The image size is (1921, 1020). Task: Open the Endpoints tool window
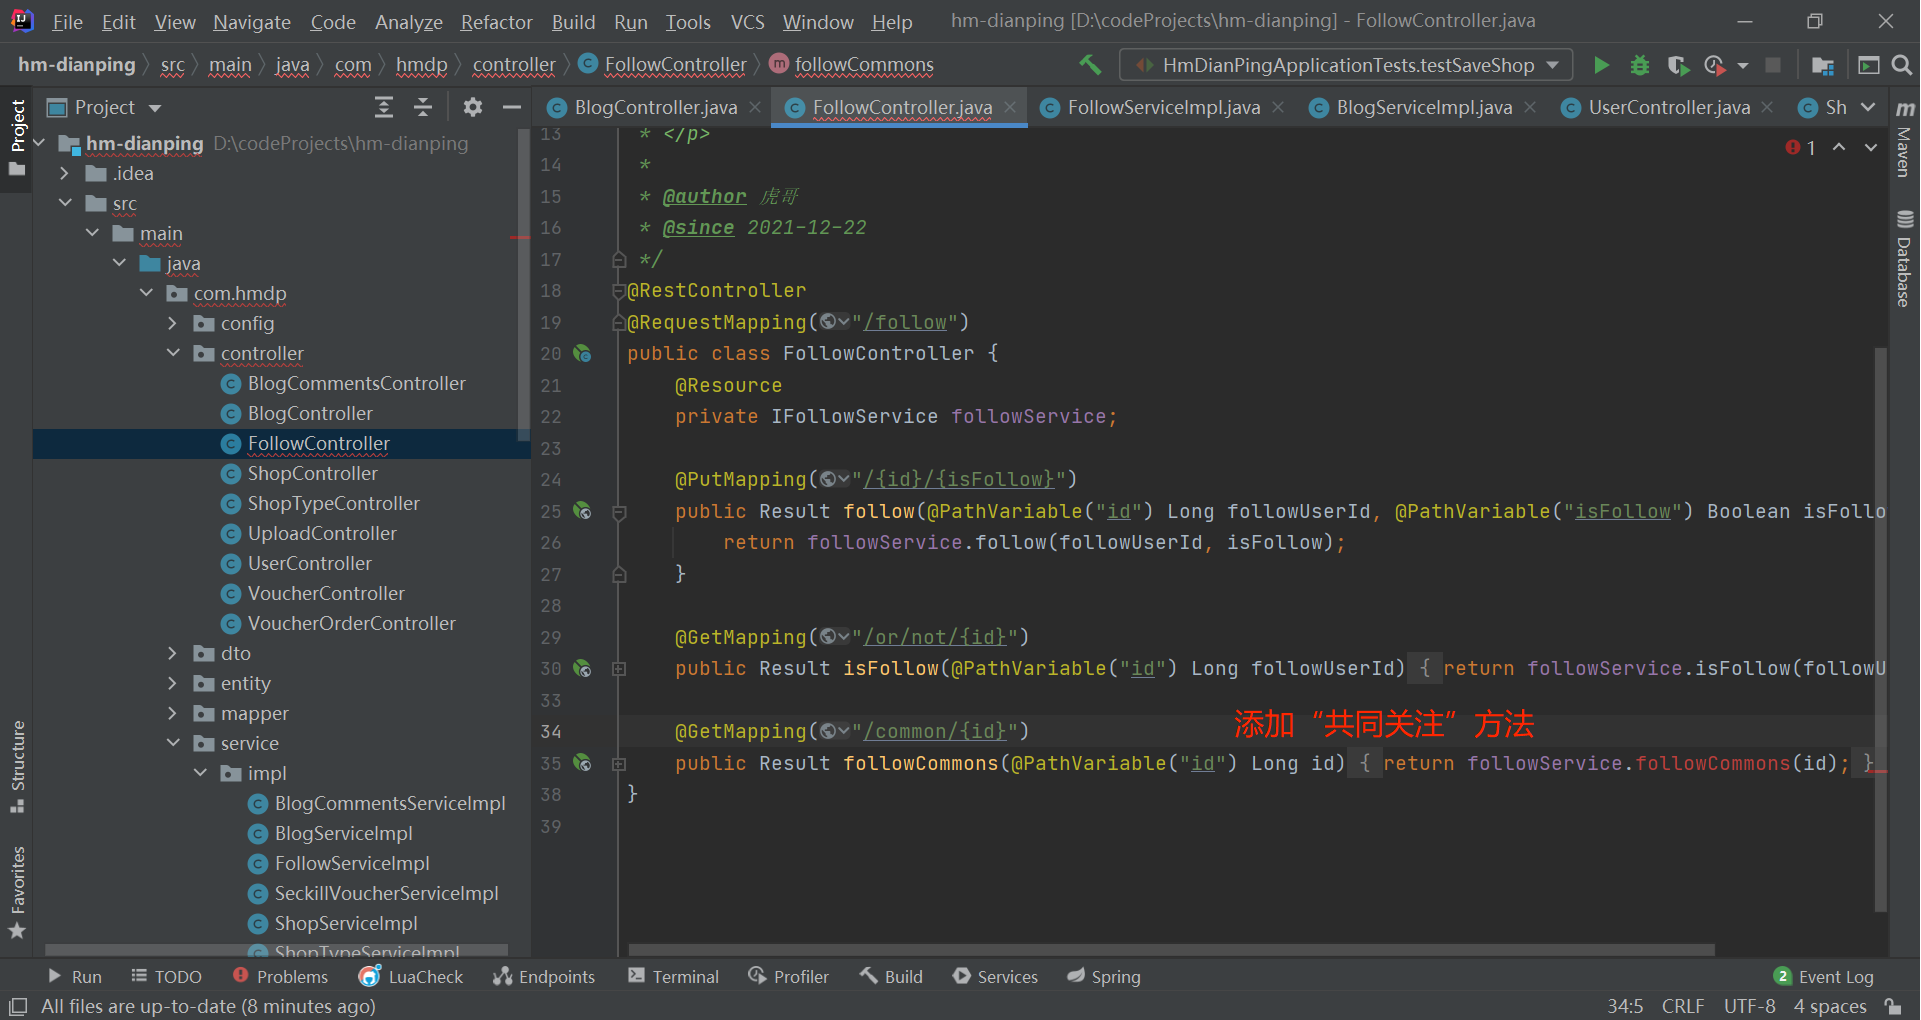tap(544, 976)
